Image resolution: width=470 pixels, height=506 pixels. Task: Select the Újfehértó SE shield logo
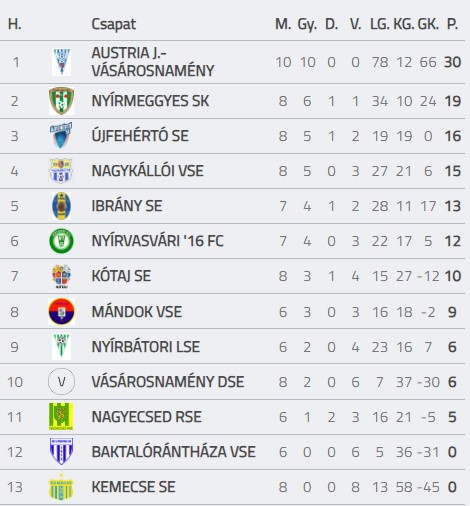click(x=61, y=136)
